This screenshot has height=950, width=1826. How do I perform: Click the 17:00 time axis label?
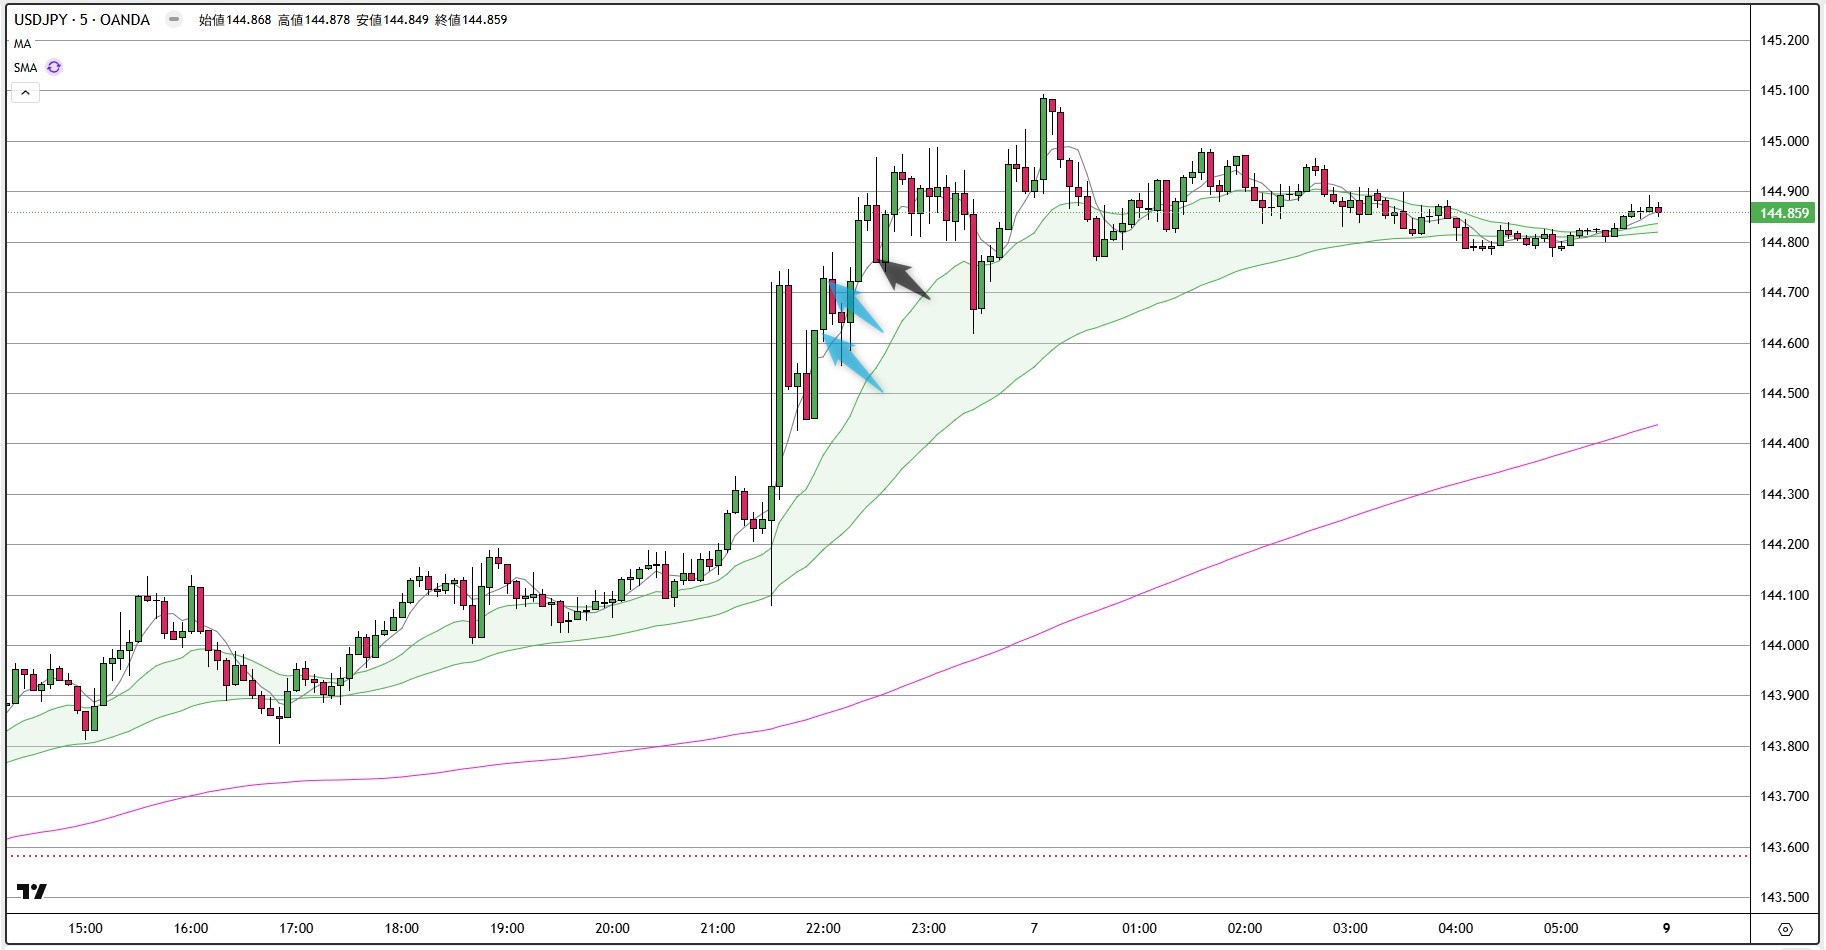coord(296,928)
